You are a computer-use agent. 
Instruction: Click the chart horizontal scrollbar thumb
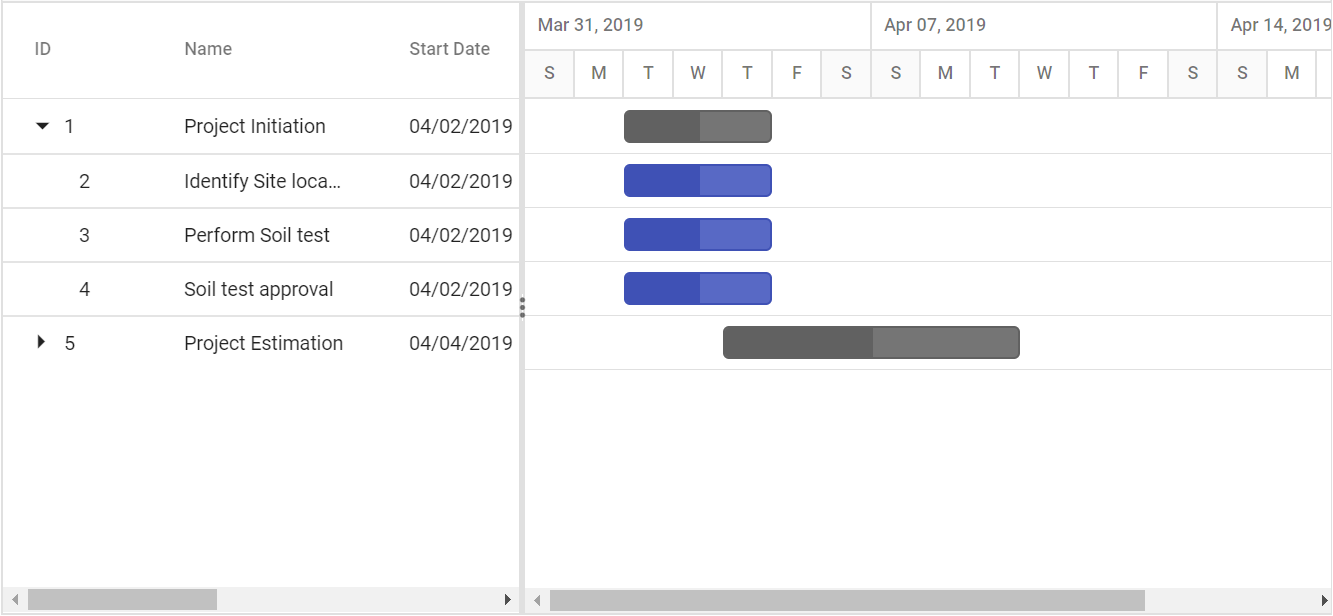coord(847,600)
